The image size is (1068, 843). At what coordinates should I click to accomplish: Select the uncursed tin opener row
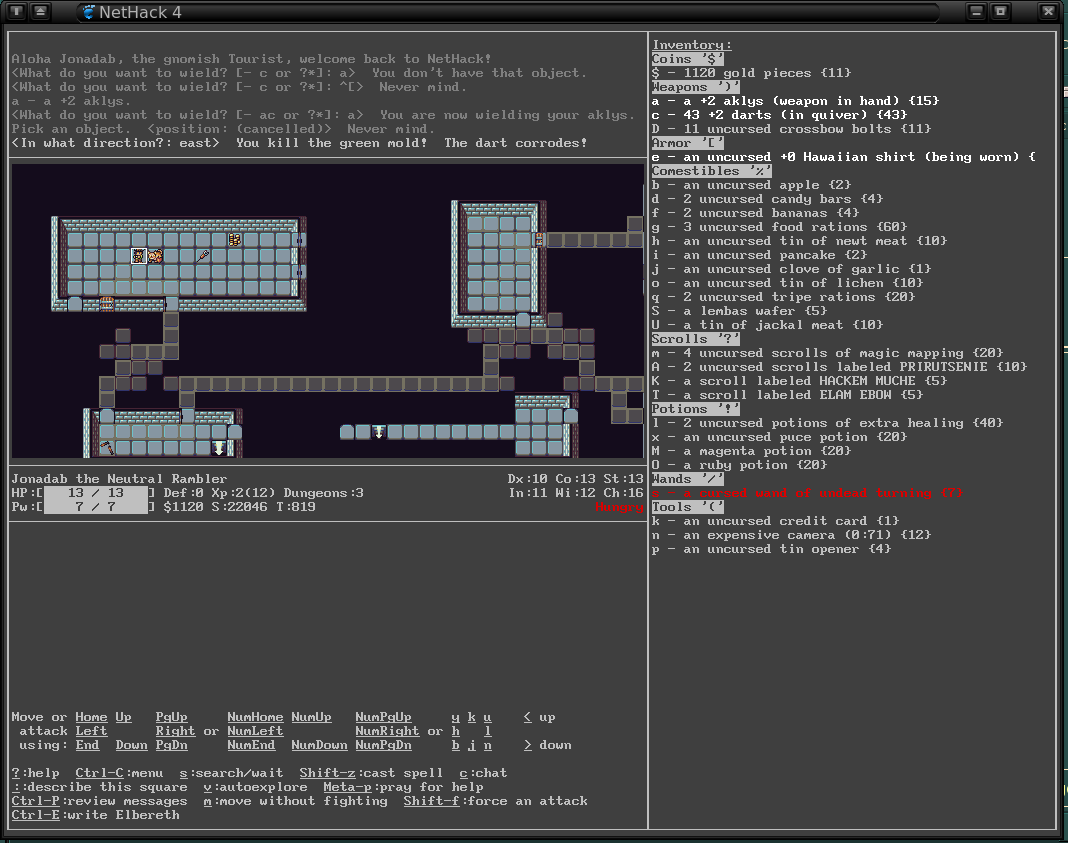772,549
